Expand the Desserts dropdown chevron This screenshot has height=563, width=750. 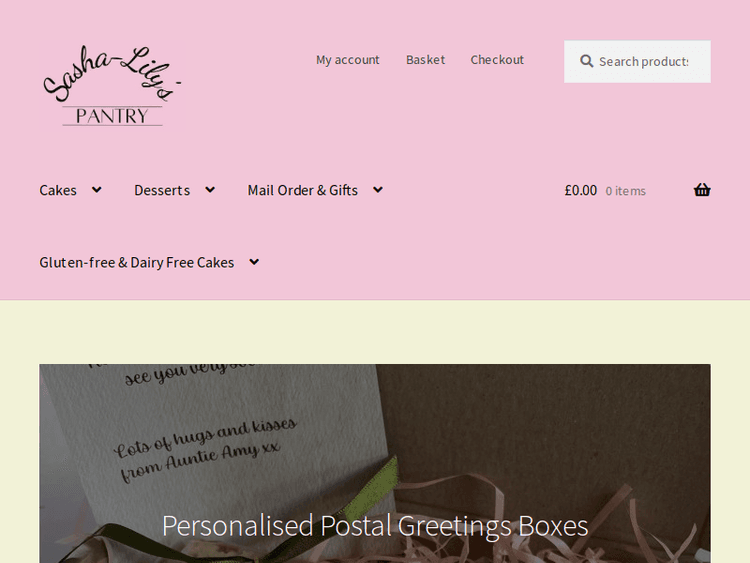pos(210,190)
